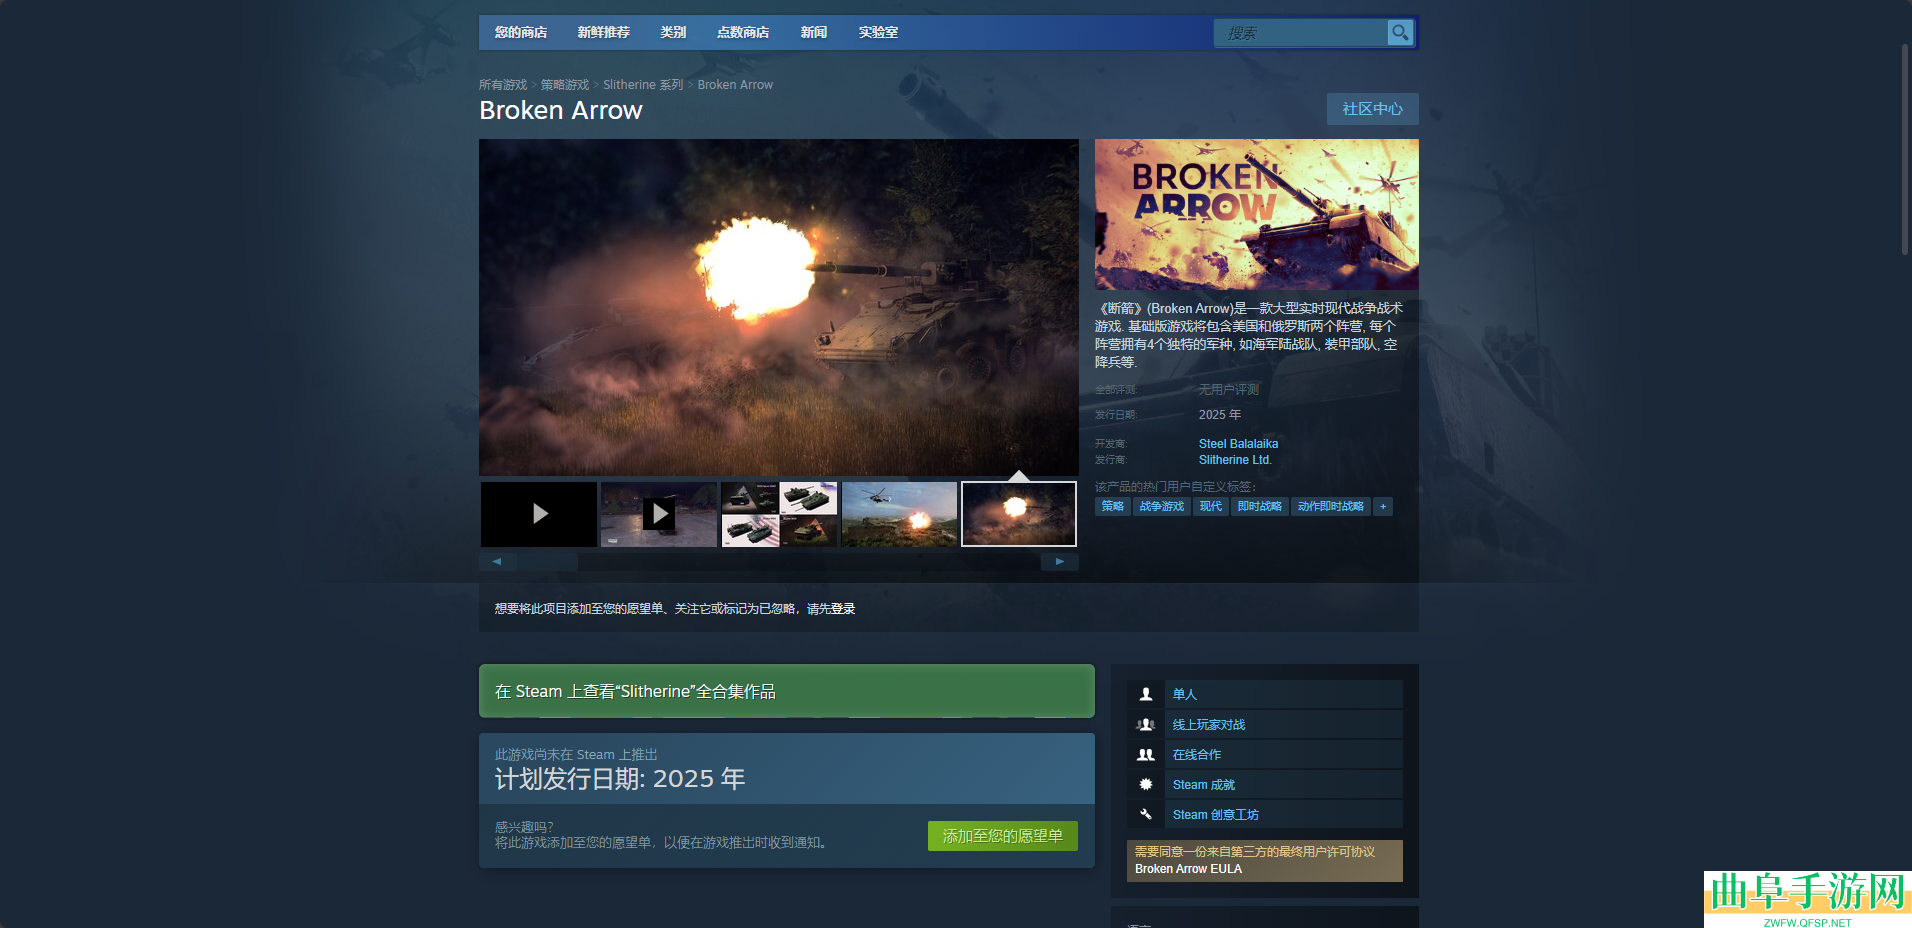Screen dimensions: 1912x928
Task: Go to the 点数商店 tab
Action: point(743,32)
